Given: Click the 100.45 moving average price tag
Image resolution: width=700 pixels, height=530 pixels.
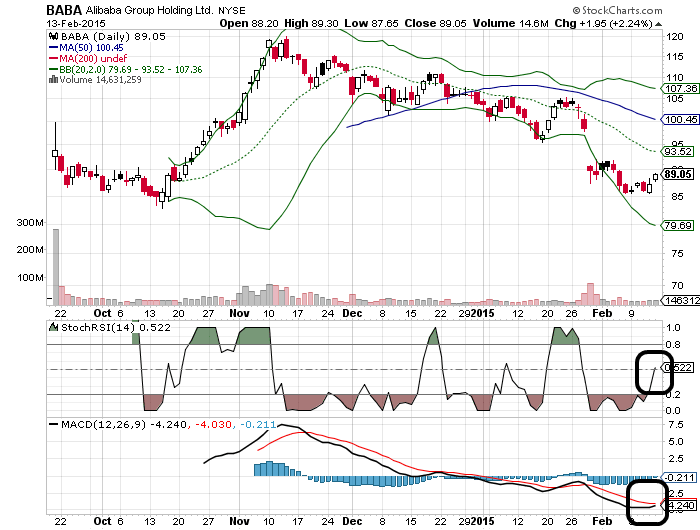Looking at the screenshot, I should click(x=680, y=119).
